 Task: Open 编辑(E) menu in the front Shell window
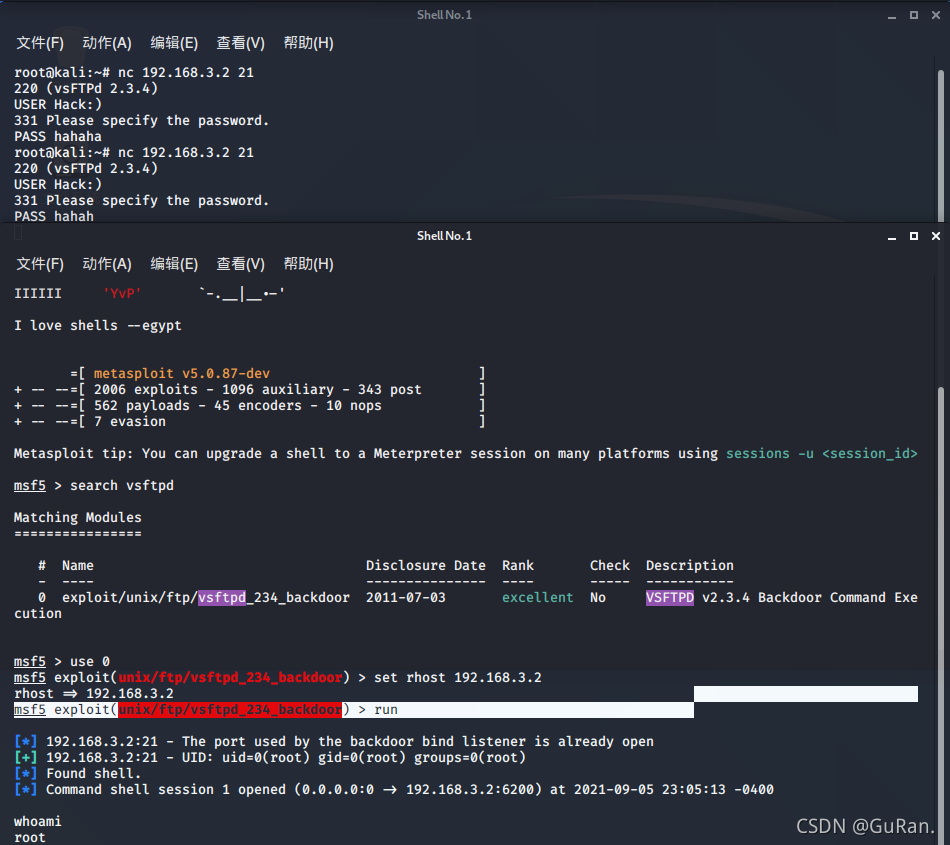174,264
